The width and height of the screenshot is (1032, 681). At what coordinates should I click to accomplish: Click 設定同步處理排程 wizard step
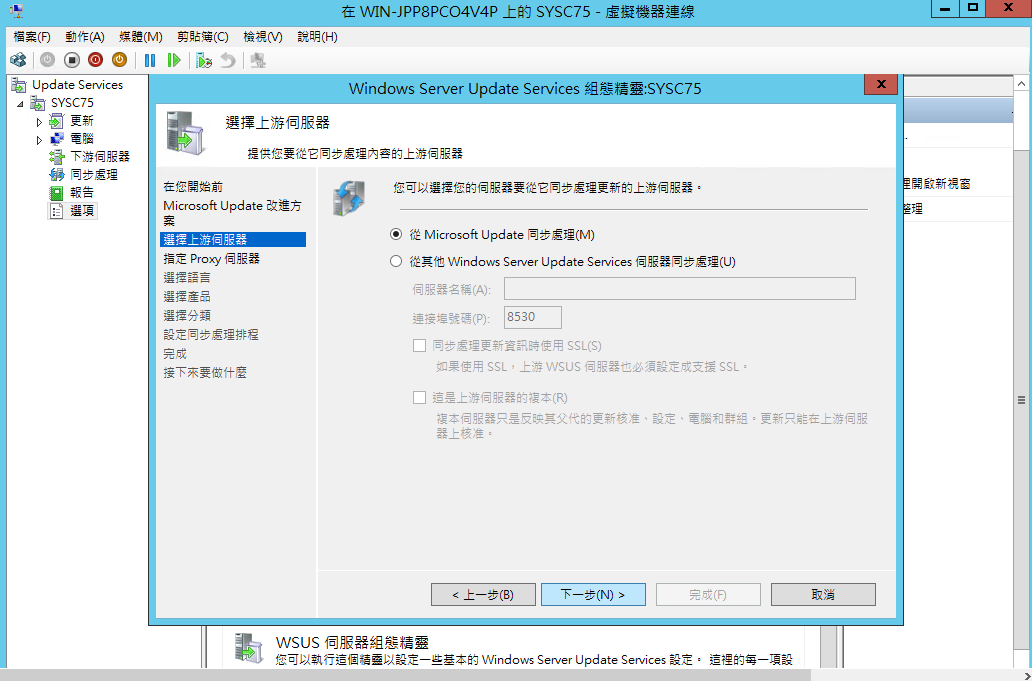211,335
